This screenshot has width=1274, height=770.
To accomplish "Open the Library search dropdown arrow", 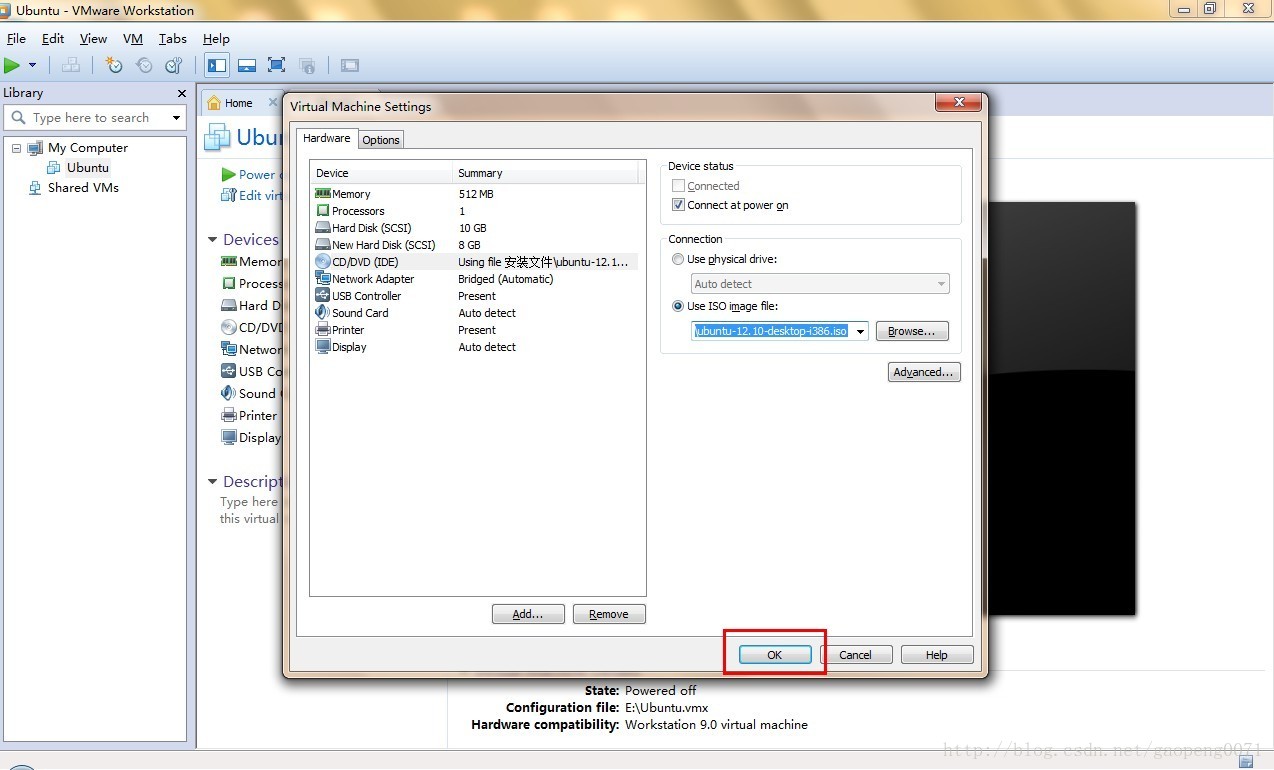I will (177, 118).
